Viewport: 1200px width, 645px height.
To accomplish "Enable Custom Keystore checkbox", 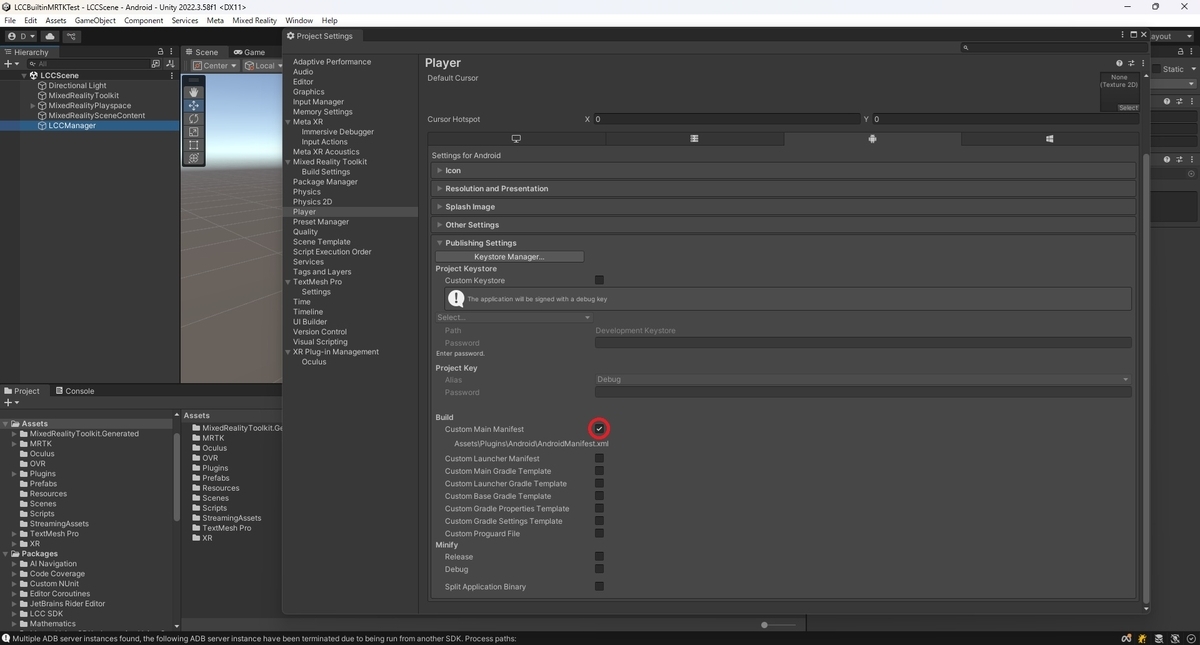I will (x=599, y=280).
